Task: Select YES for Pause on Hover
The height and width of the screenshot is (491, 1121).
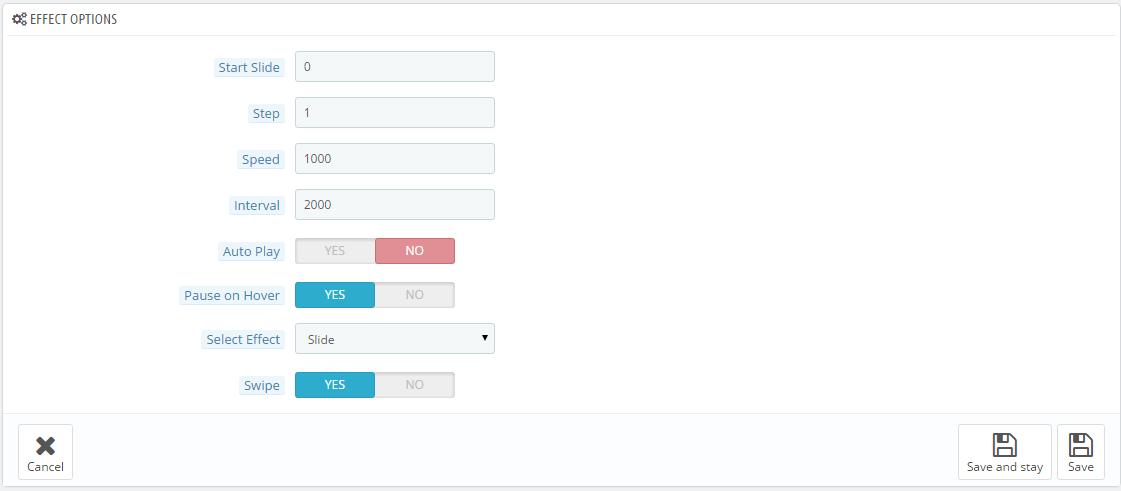Action: (335, 295)
